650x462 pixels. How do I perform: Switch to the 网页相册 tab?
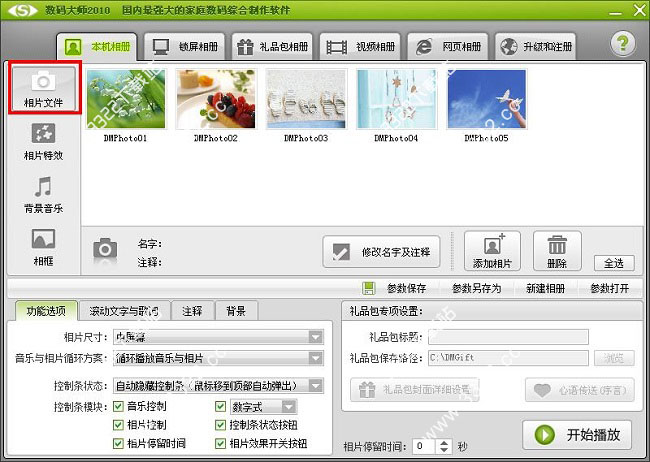tap(448, 46)
